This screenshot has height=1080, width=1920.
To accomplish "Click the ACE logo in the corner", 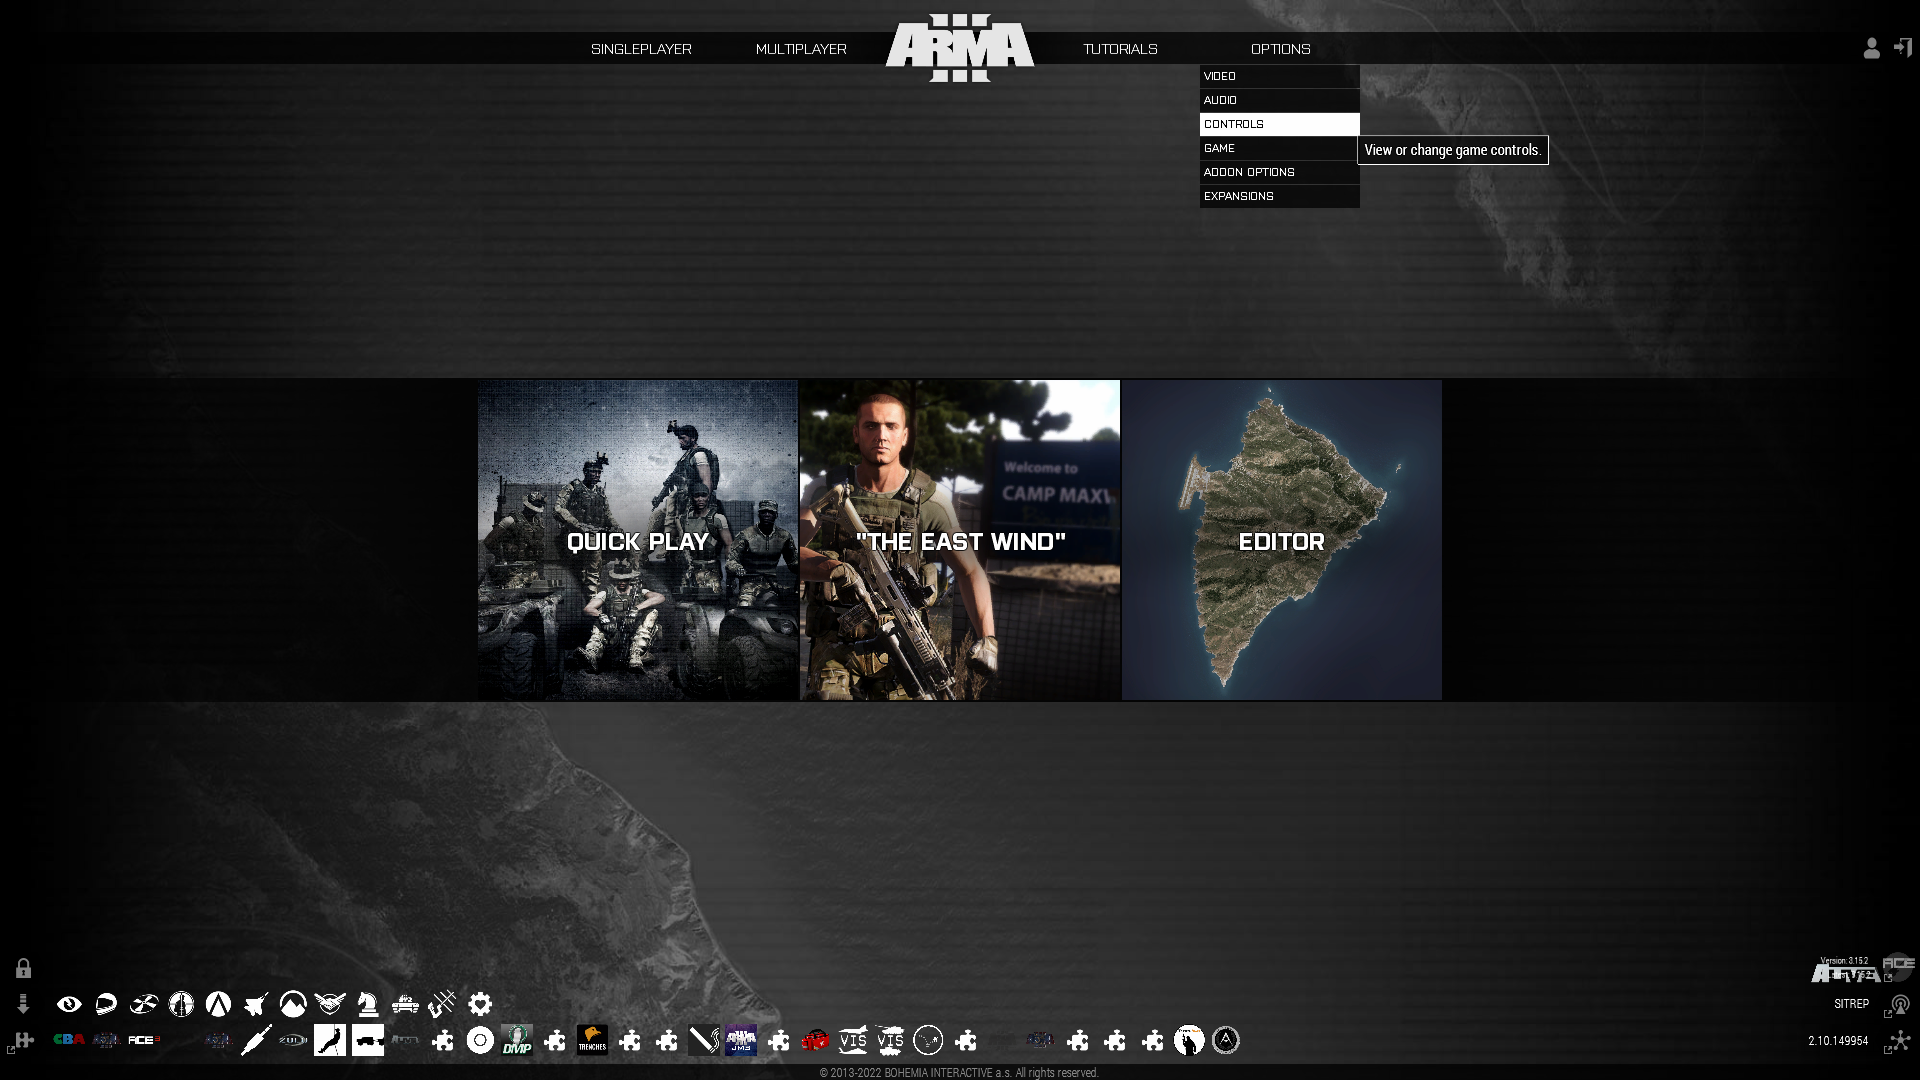I will [1897, 966].
